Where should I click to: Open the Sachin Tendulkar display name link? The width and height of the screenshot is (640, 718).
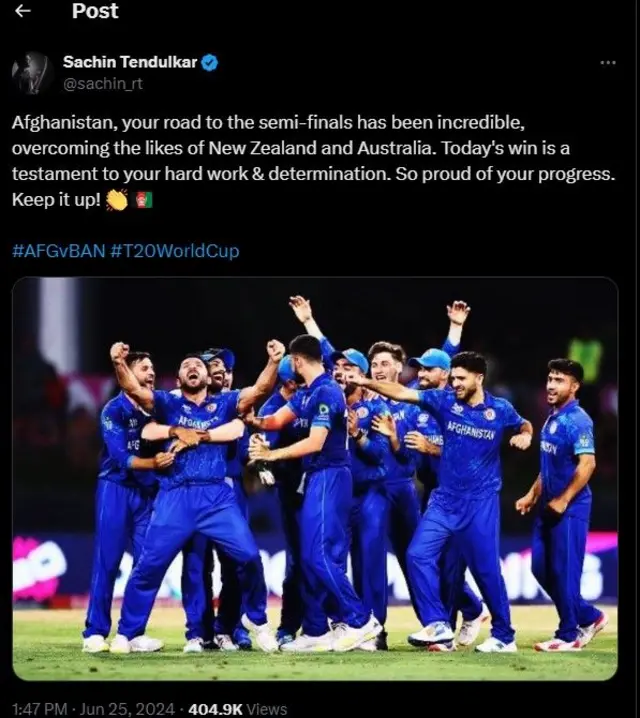pos(130,63)
